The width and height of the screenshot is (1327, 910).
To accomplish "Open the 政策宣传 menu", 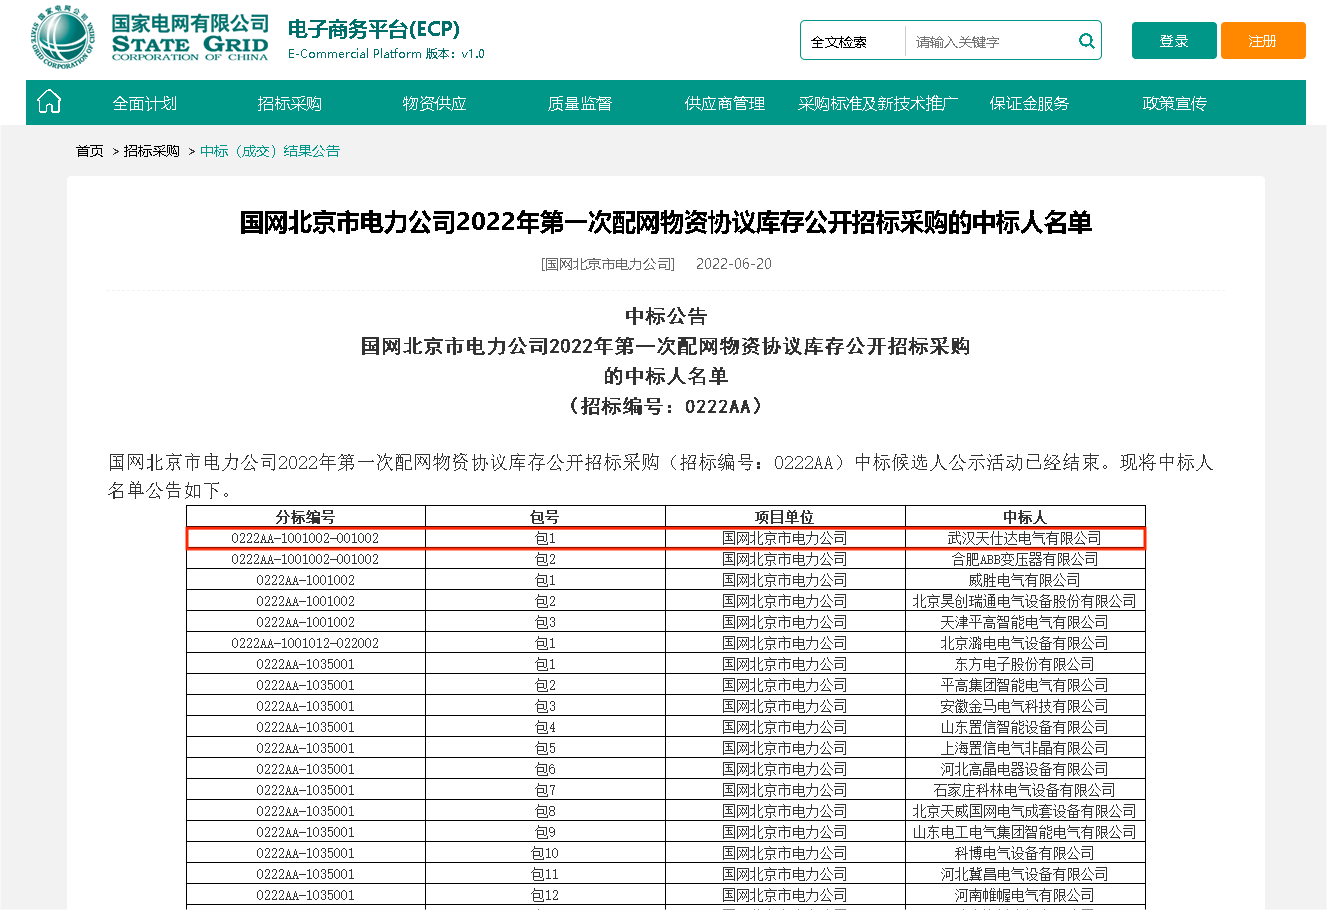I will click(x=1175, y=103).
